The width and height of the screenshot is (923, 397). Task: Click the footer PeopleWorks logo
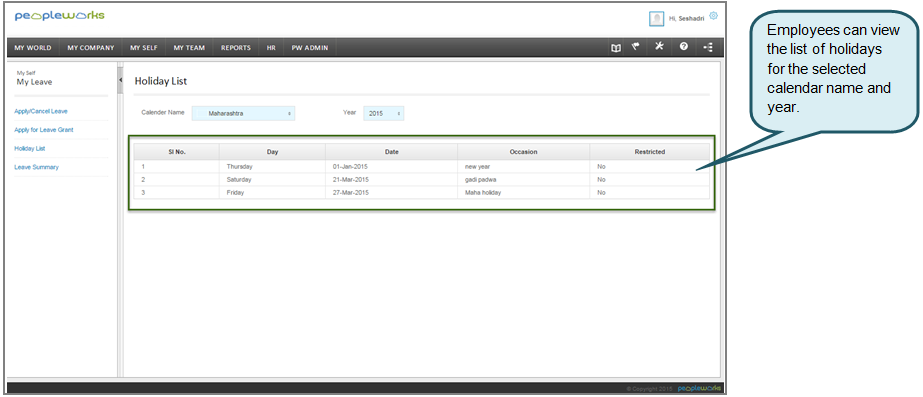699,389
